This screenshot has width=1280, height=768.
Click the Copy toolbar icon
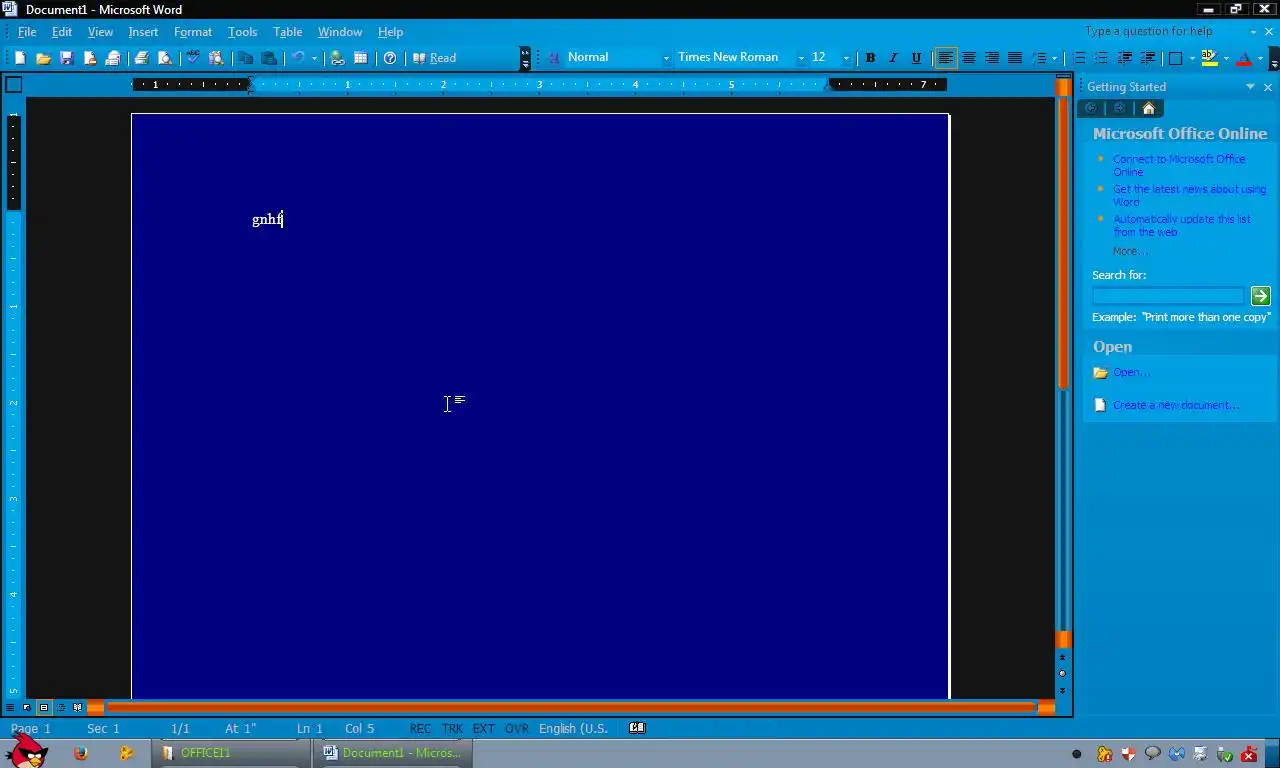tap(245, 58)
